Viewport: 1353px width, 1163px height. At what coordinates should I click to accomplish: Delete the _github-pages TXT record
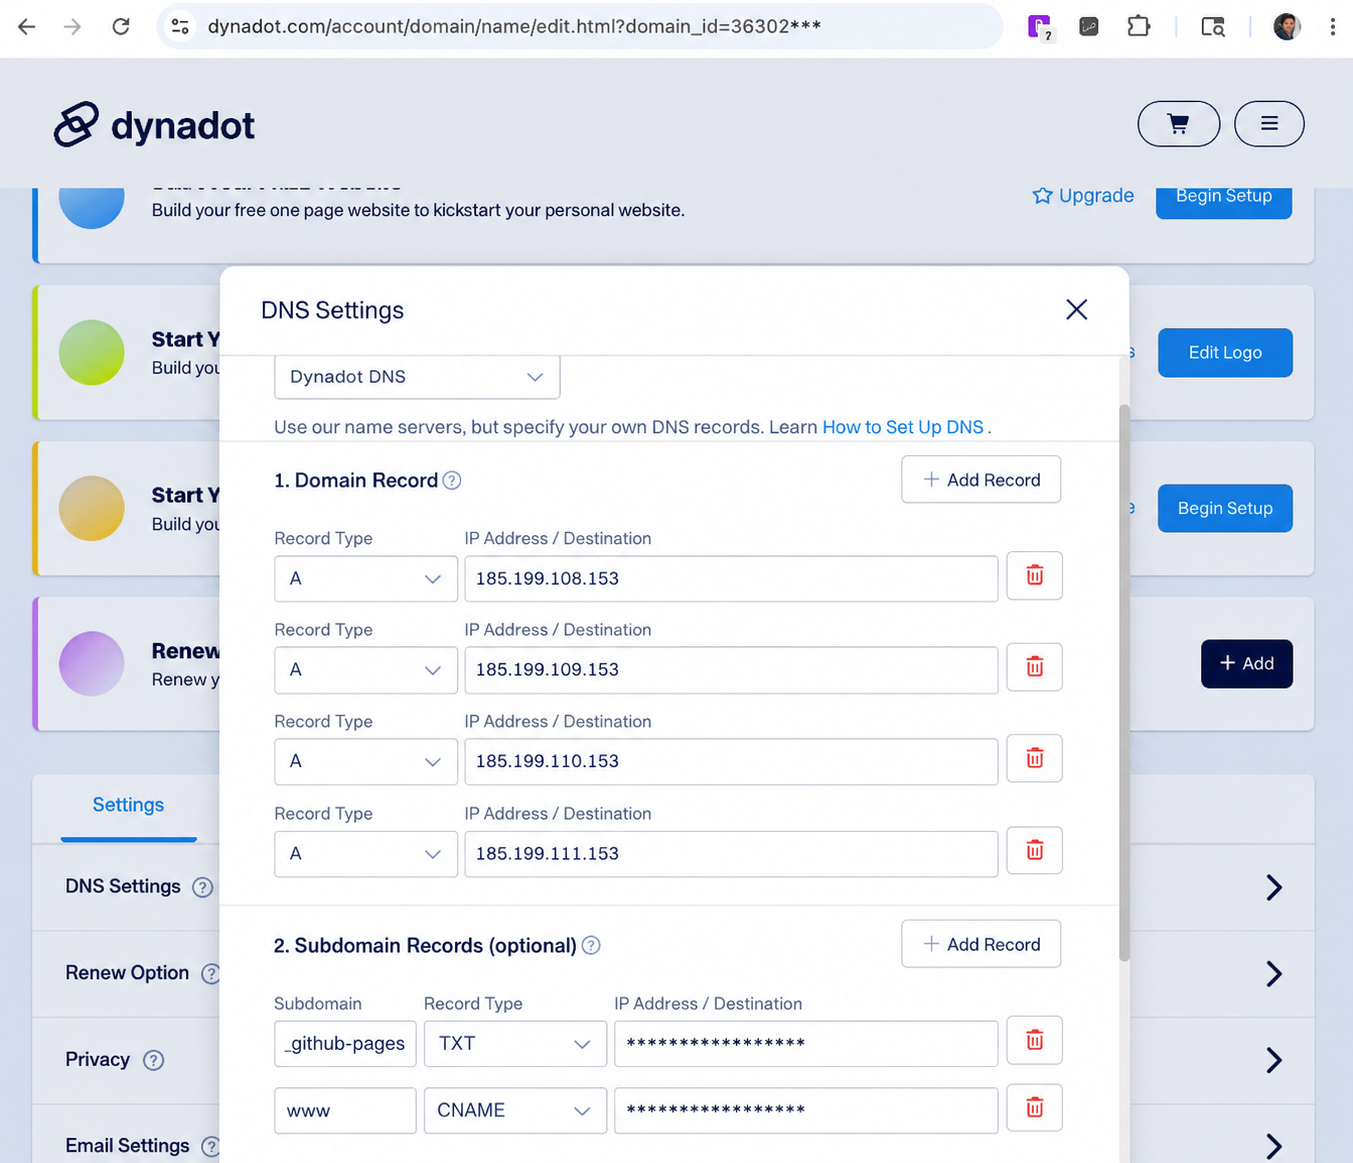(x=1034, y=1041)
